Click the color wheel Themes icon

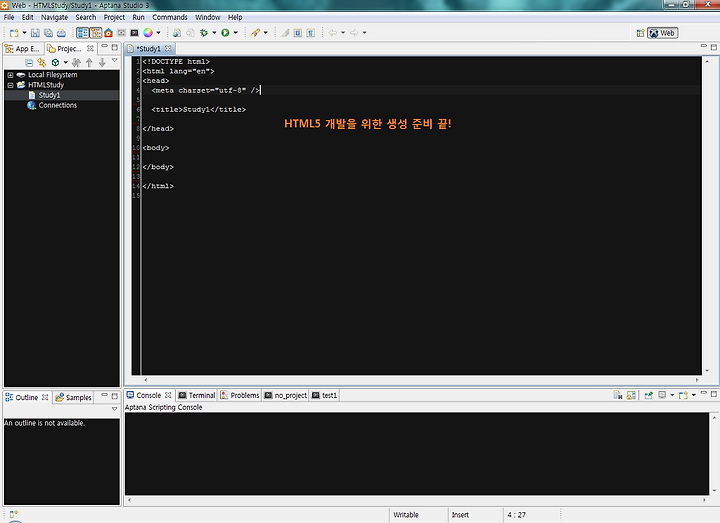(x=148, y=33)
